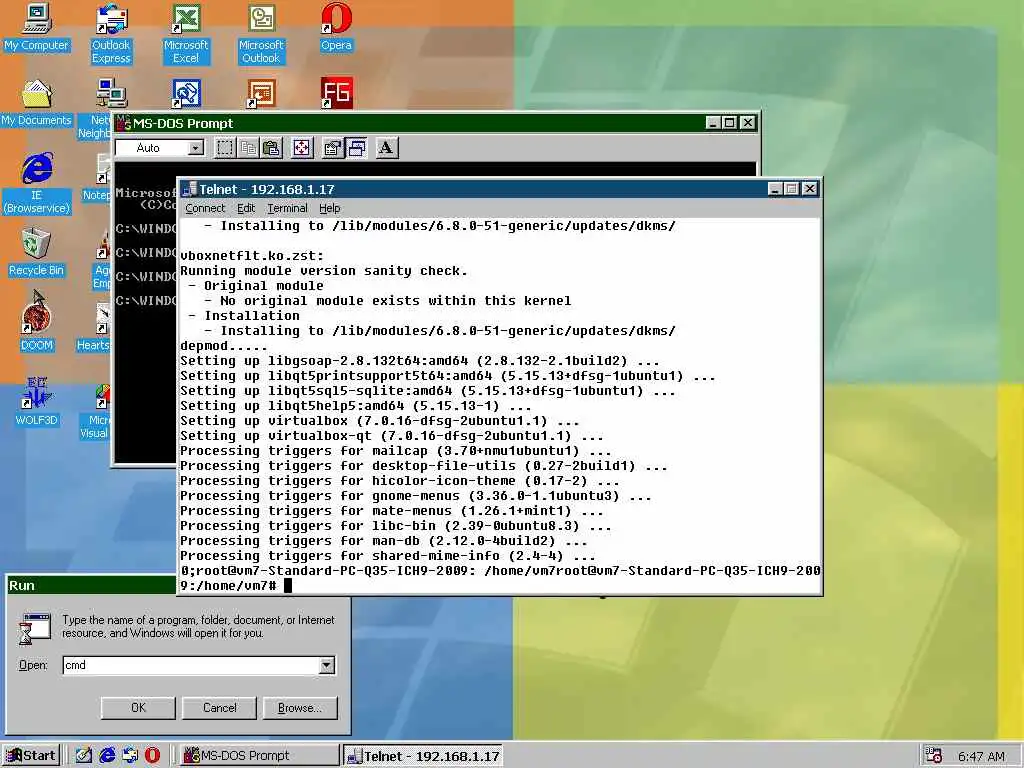Image resolution: width=1024 pixels, height=768 pixels.
Task: Click the Paste icon in the MS-DOS Prompt toolbar
Action: 271,148
